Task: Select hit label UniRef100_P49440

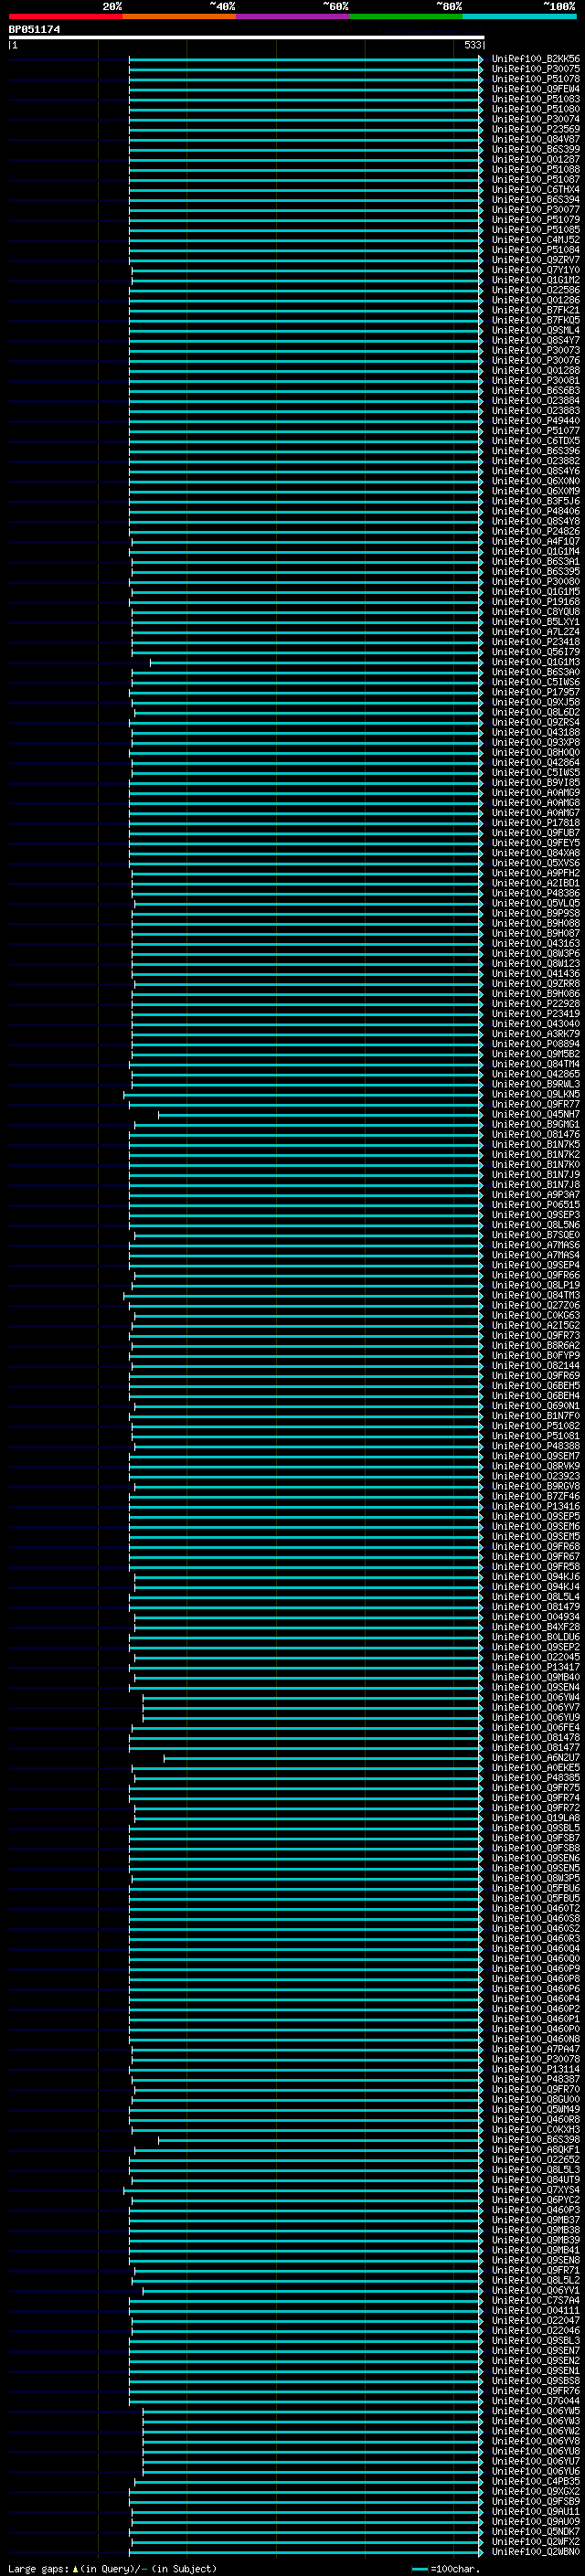Action: (x=536, y=421)
